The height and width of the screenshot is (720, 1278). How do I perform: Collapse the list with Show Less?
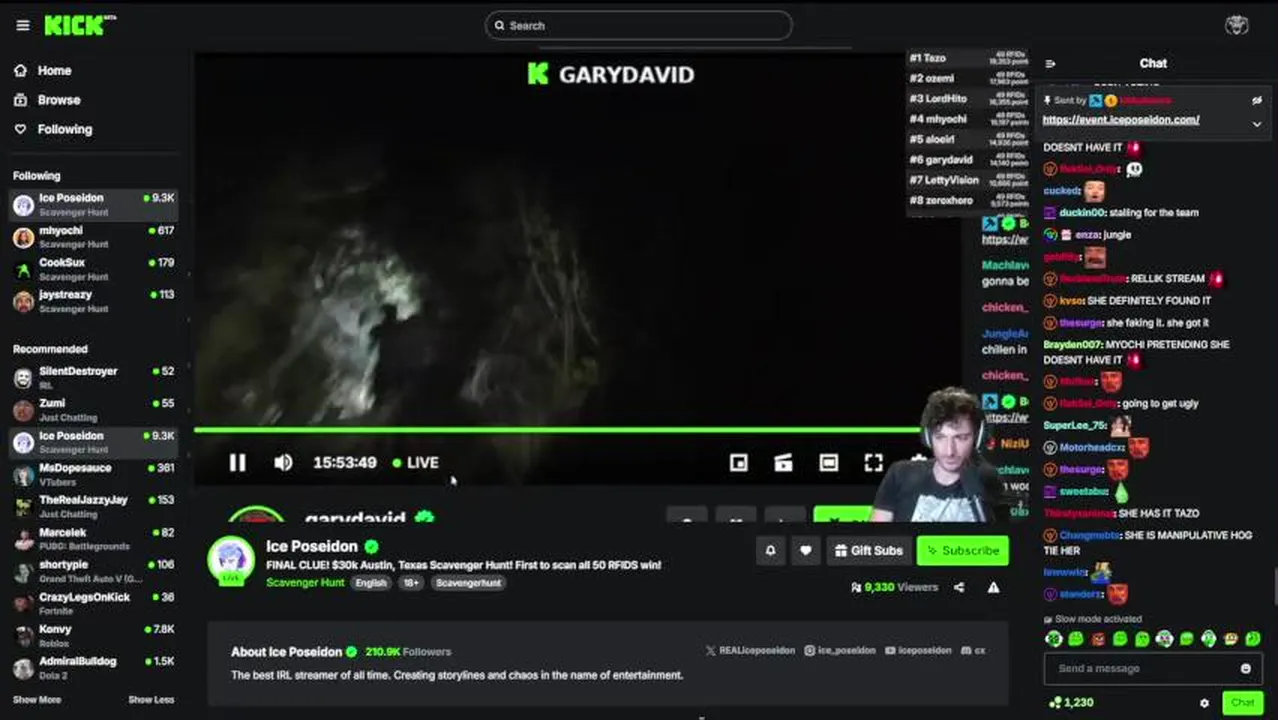[151, 700]
